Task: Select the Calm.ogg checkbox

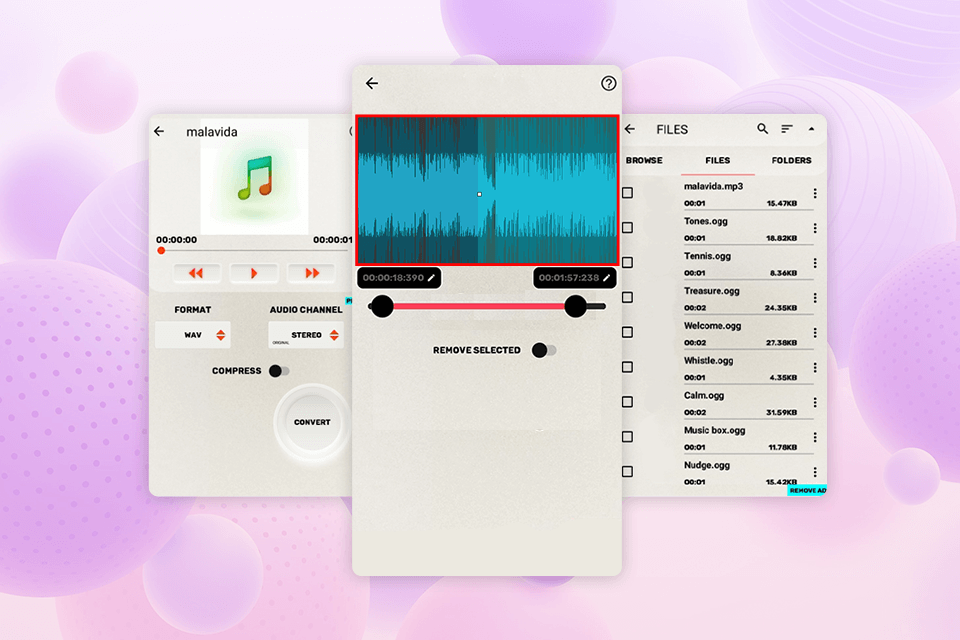Action: point(628,402)
